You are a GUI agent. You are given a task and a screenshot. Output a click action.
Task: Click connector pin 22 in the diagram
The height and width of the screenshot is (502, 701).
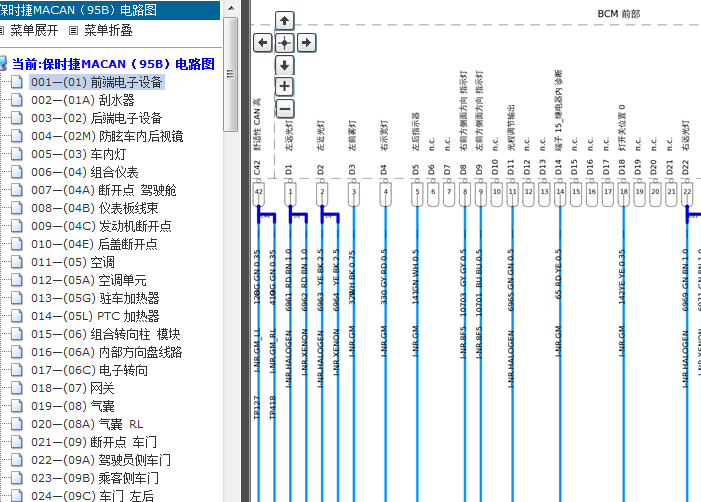(687, 193)
